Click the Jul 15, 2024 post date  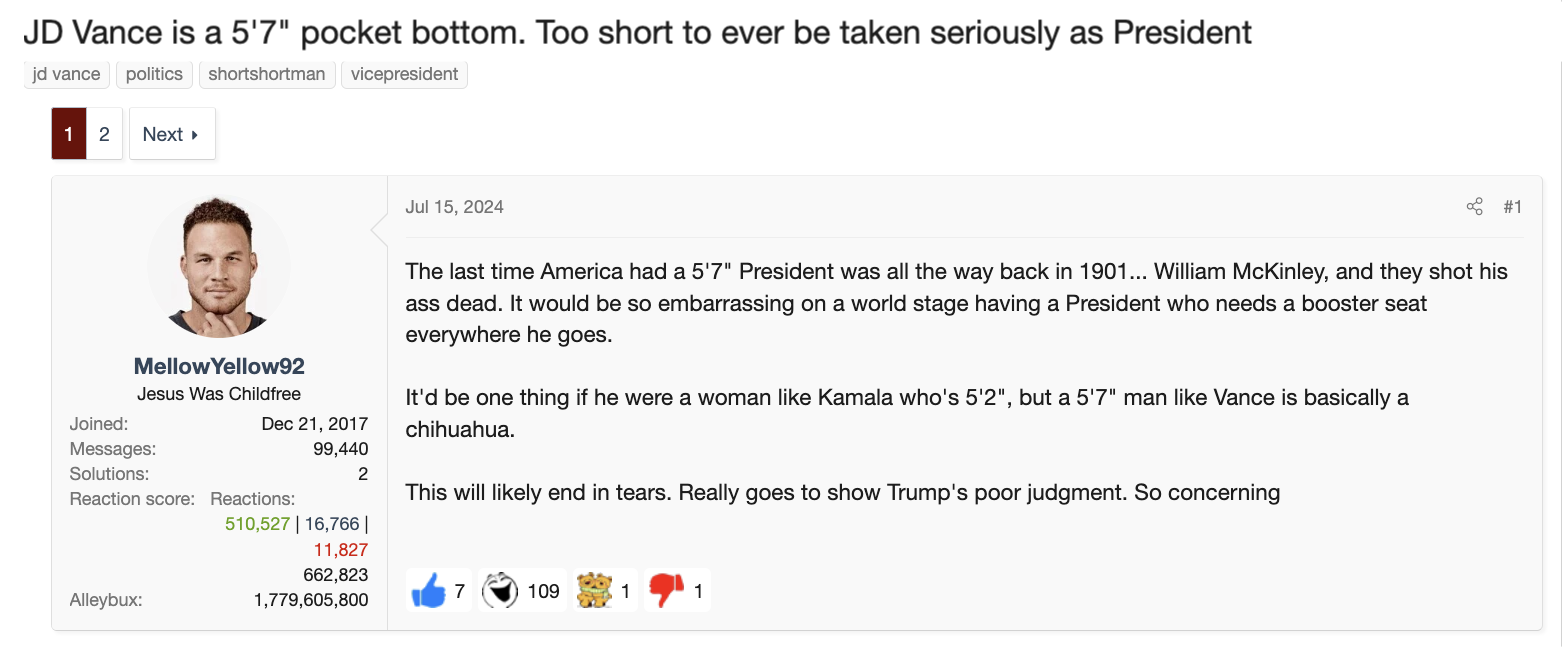(x=455, y=207)
